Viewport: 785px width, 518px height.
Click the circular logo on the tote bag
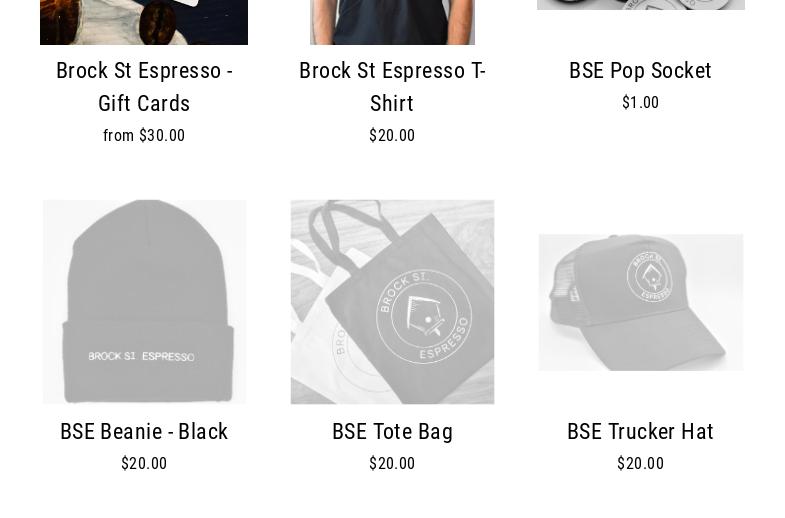pos(425,317)
